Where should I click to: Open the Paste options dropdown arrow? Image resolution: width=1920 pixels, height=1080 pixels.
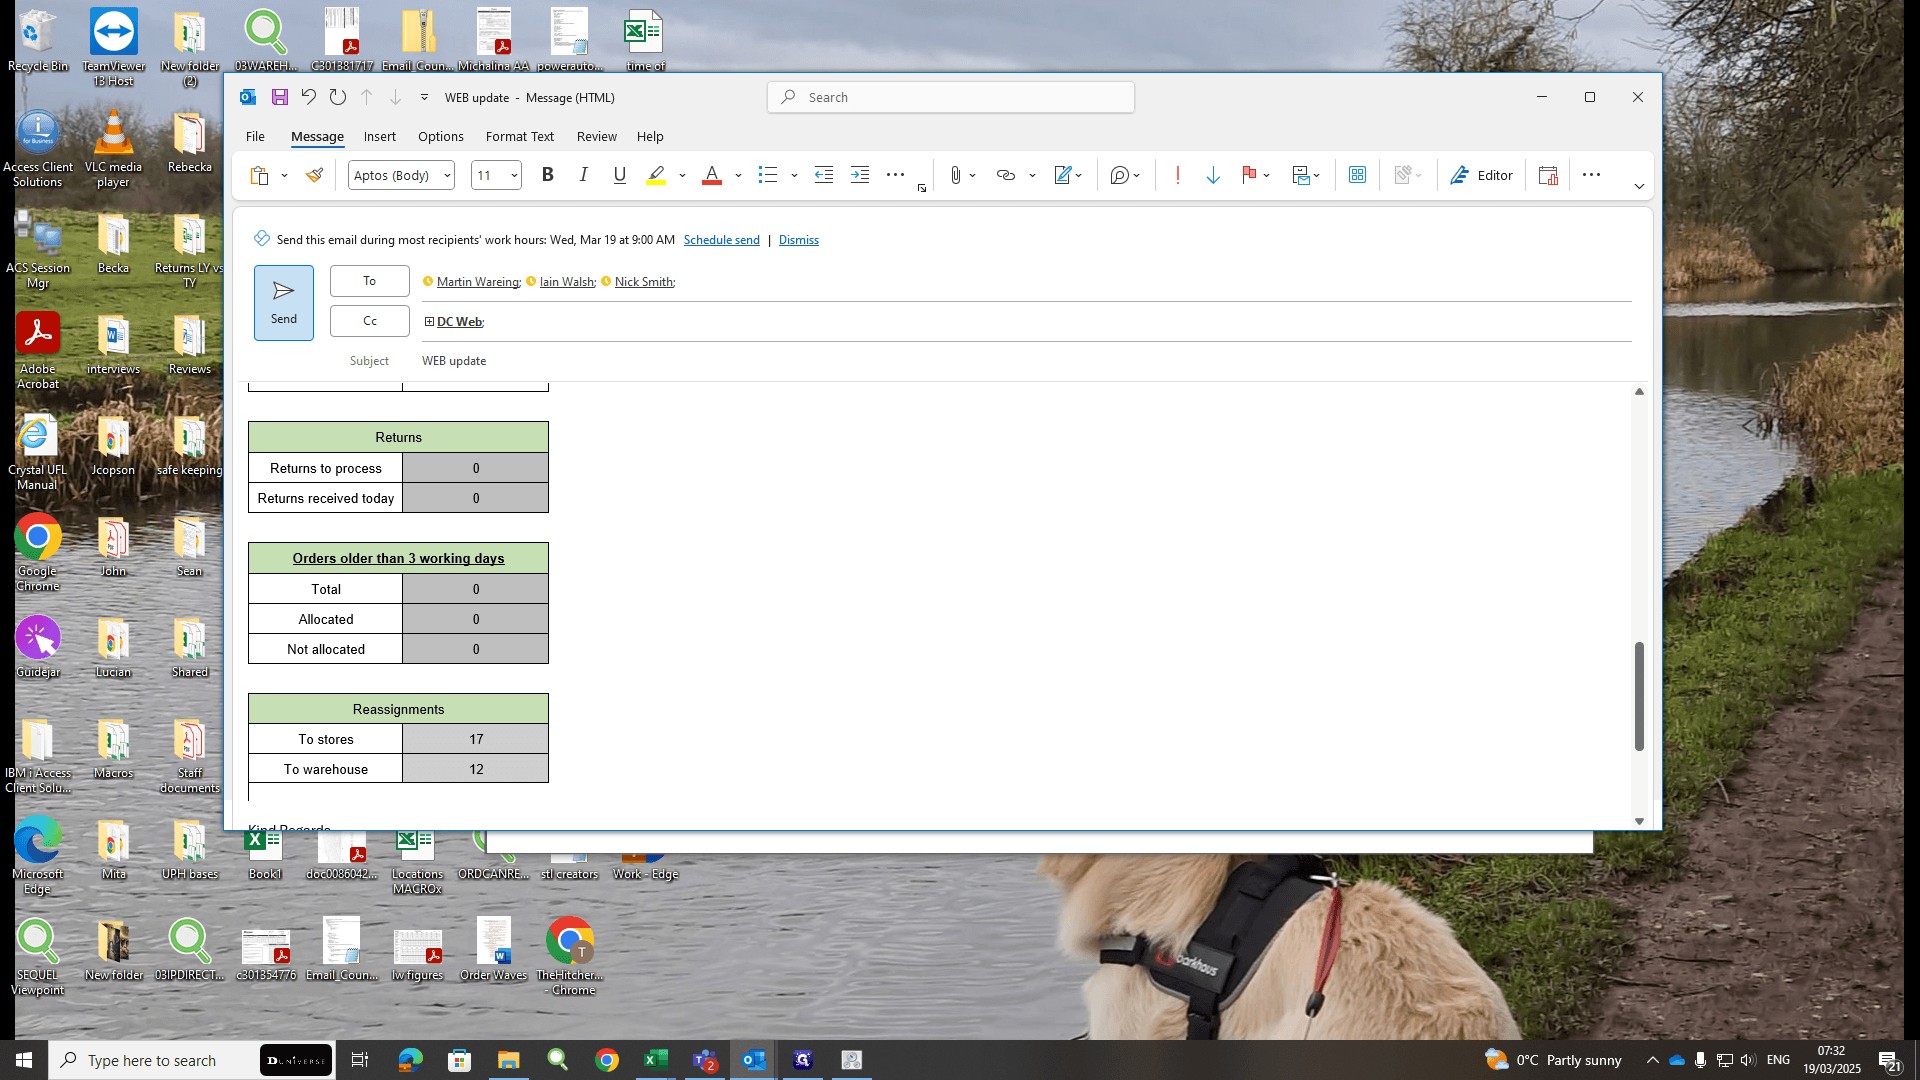point(285,176)
